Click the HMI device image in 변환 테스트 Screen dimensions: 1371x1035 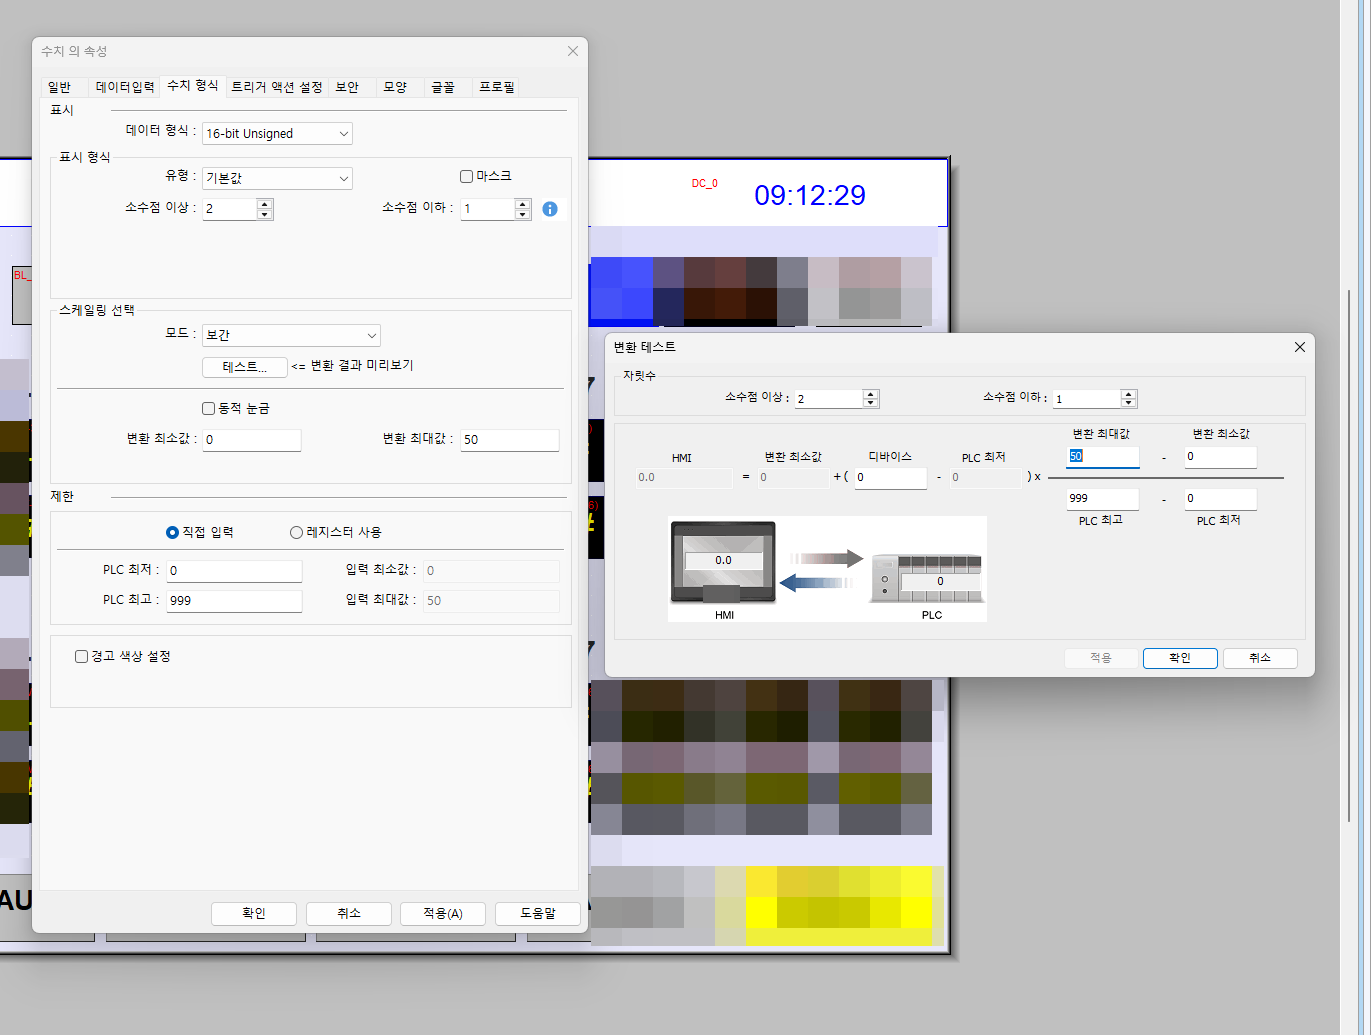click(723, 563)
